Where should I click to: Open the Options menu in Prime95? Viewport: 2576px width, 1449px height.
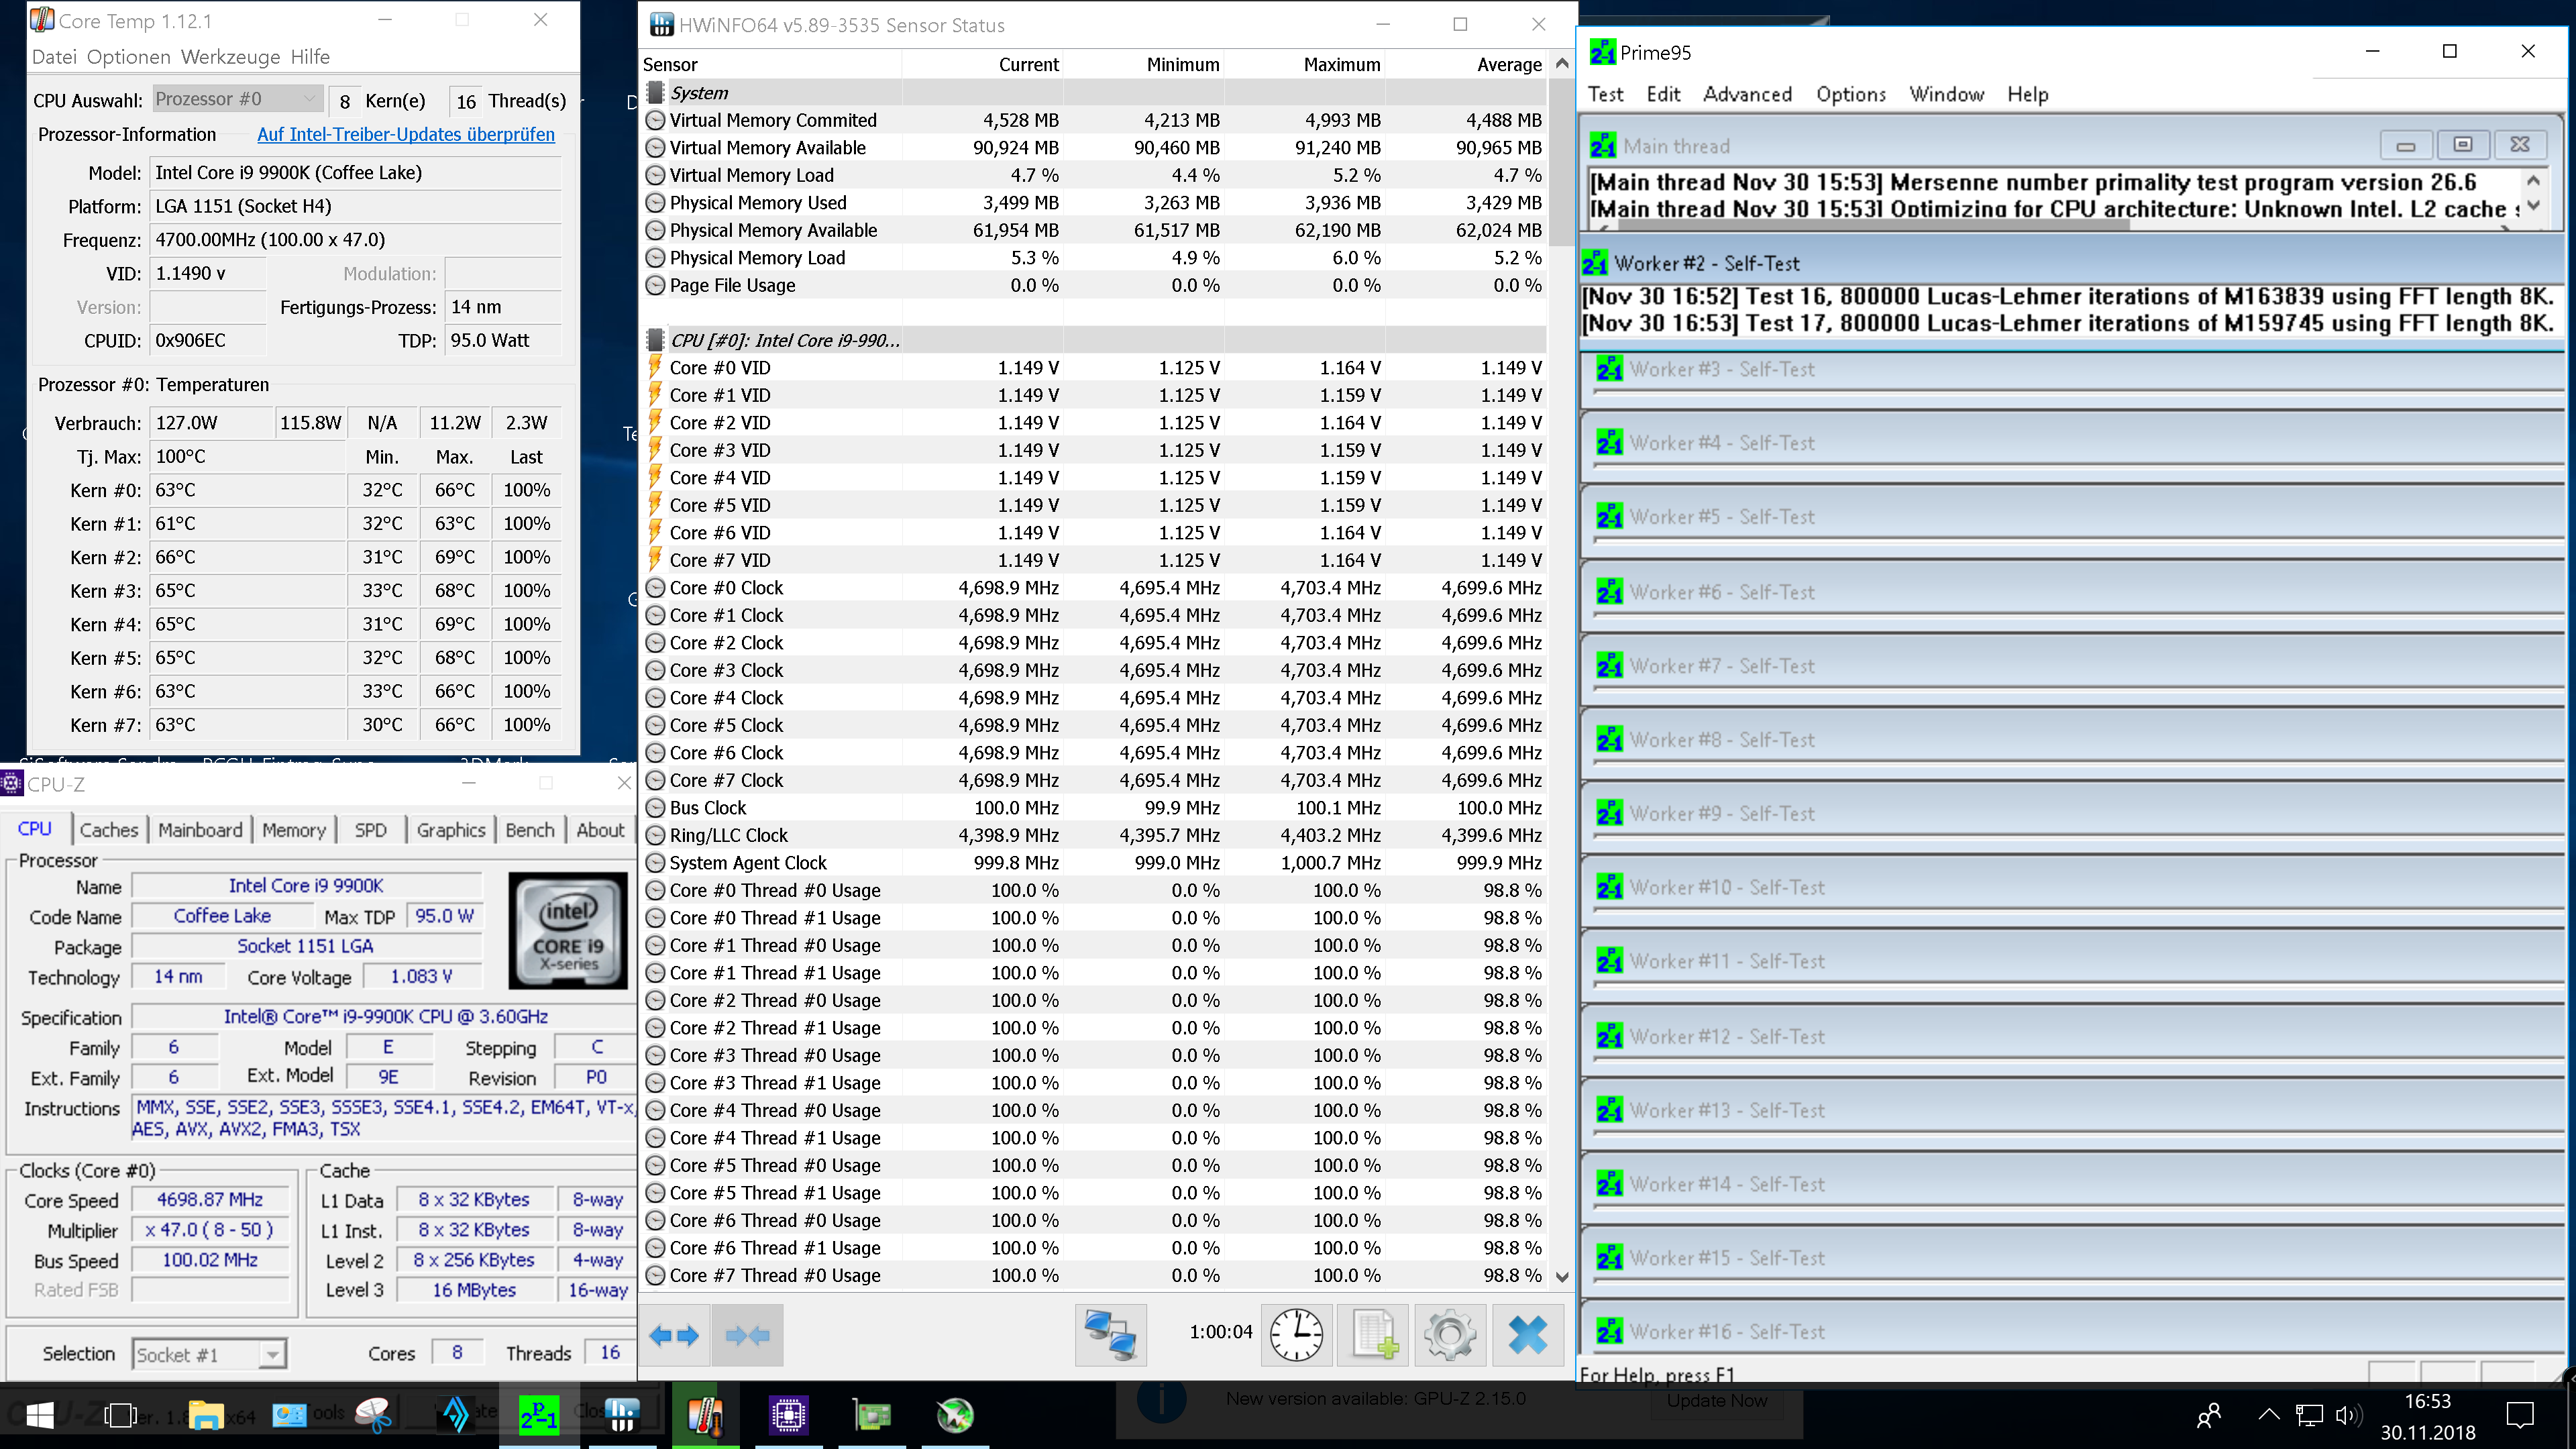pyautogui.click(x=1851, y=94)
